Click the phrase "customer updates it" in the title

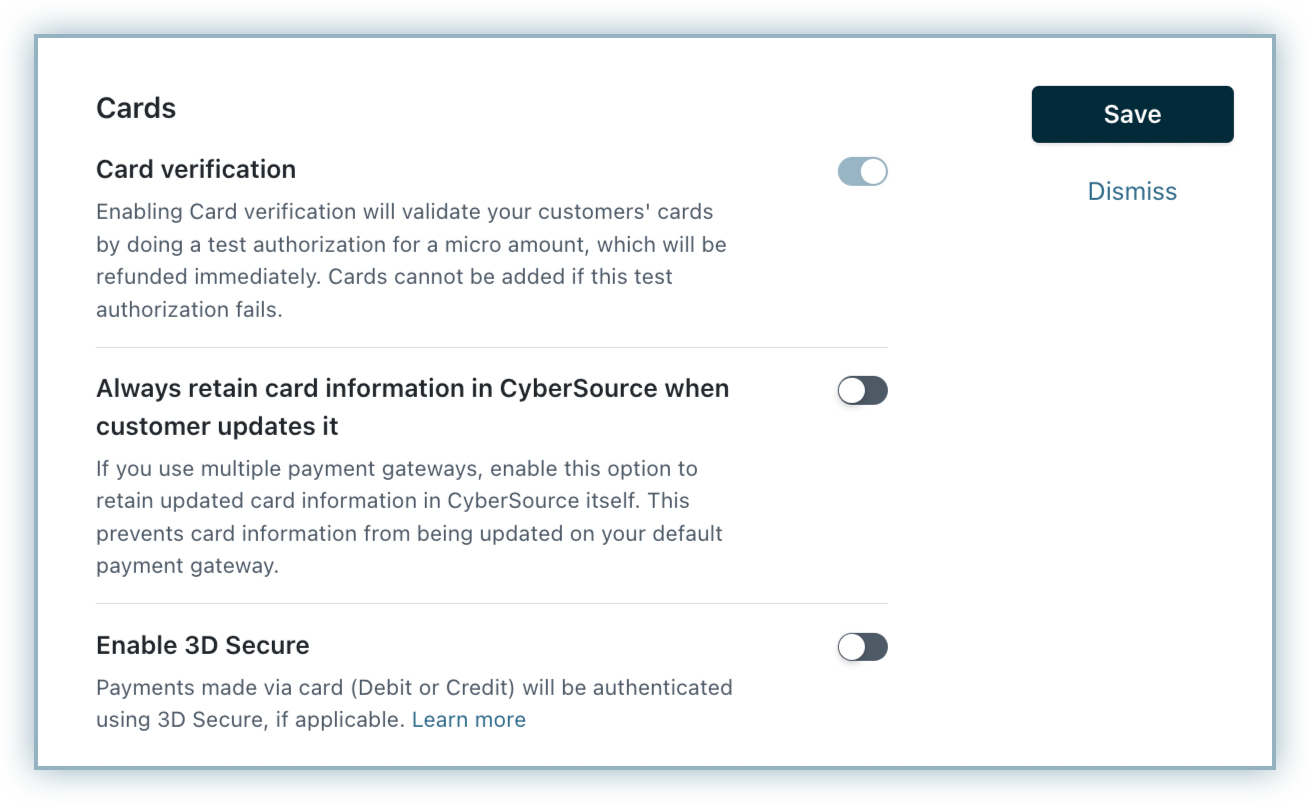(217, 426)
